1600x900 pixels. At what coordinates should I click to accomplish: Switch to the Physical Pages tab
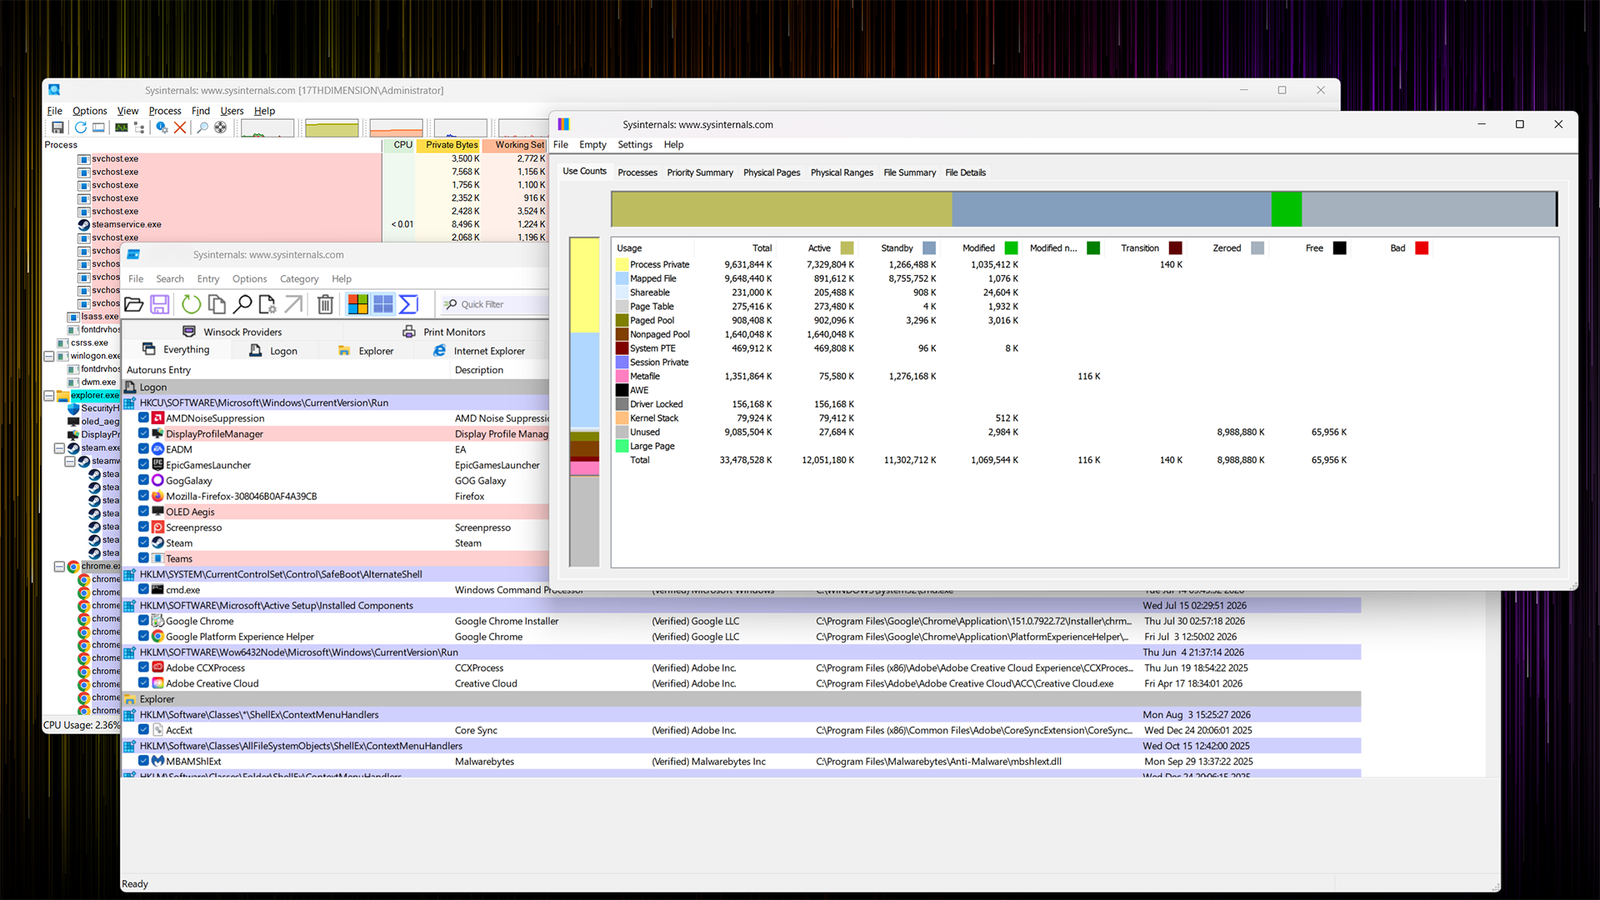click(x=772, y=172)
